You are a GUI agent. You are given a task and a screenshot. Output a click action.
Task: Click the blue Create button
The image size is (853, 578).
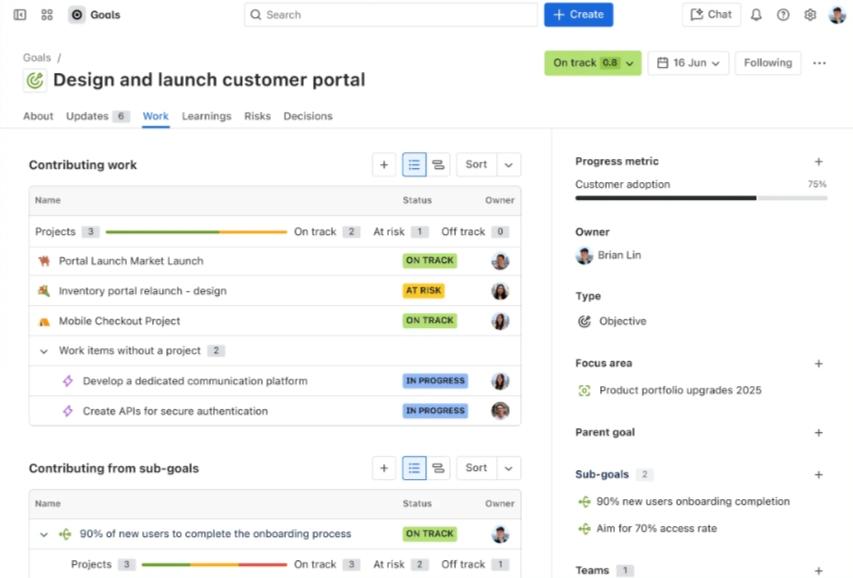pos(578,15)
